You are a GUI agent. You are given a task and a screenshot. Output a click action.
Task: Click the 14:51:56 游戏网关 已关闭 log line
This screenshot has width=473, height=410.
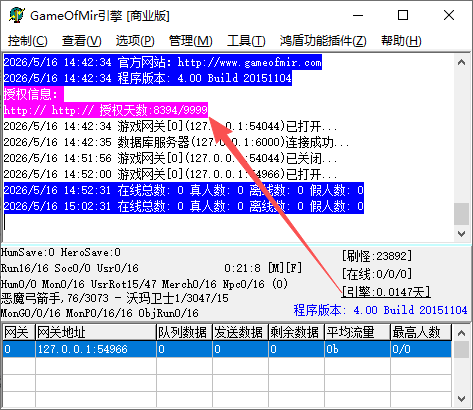click(170, 158)
